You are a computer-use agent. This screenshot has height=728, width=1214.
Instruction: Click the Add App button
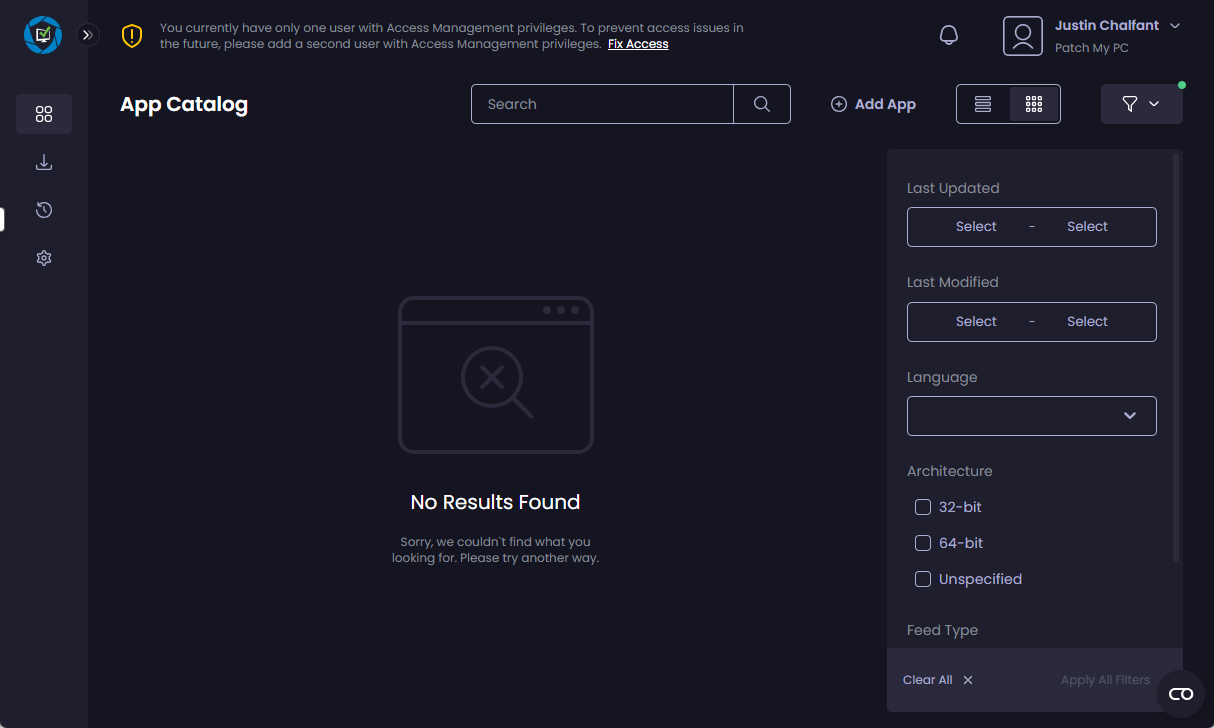coord(873,104)
